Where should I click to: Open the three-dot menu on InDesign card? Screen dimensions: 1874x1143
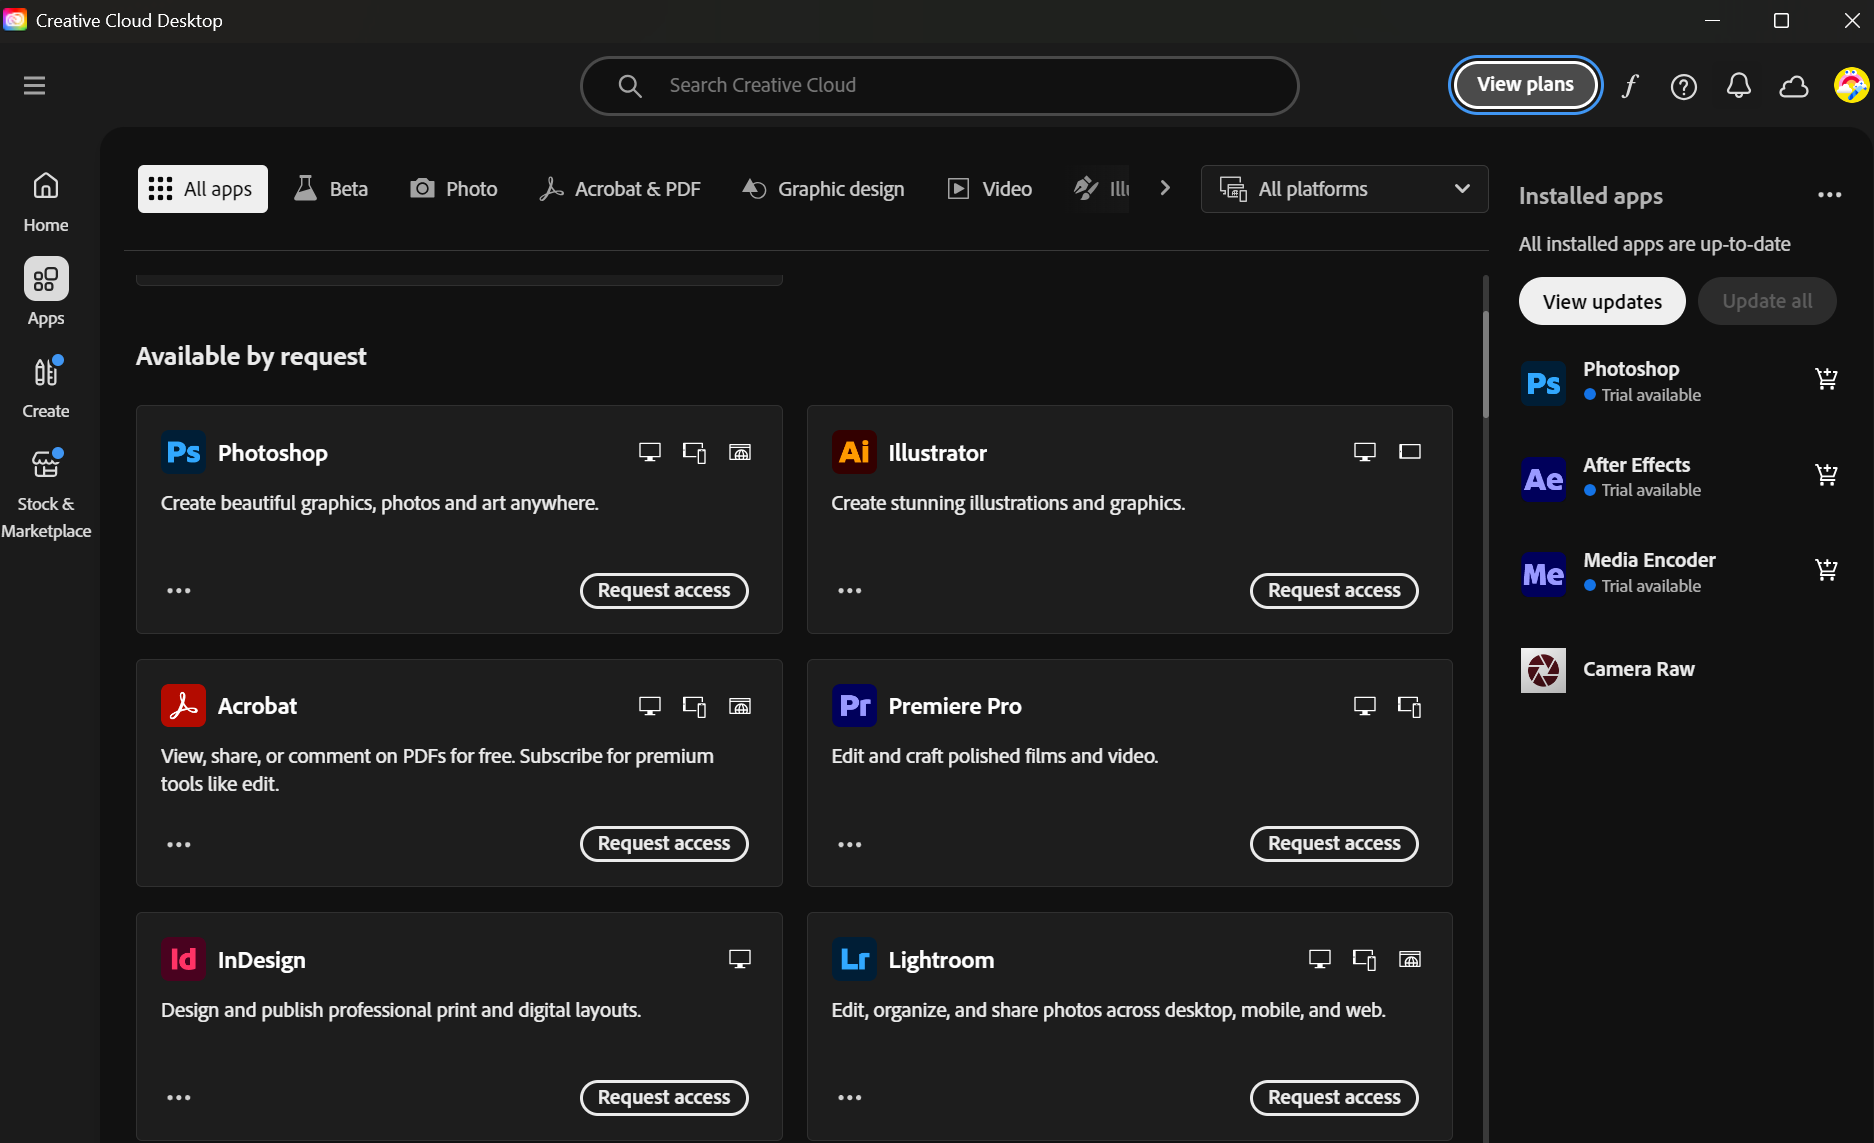coord(179,1098)
